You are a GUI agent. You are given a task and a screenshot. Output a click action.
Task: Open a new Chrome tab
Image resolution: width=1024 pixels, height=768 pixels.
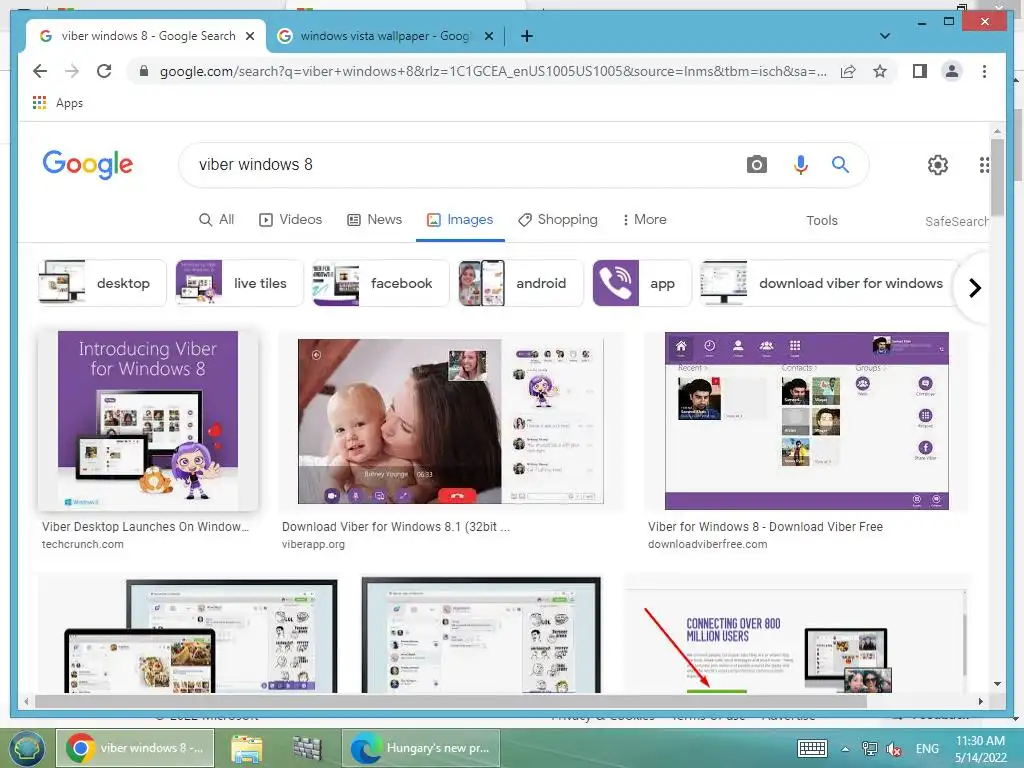pos(527,36)
